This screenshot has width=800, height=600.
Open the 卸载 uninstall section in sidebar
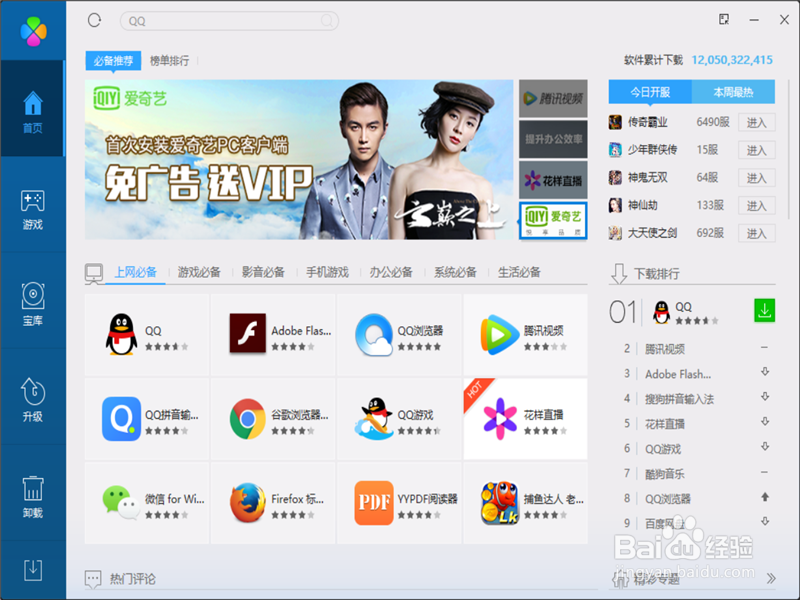[x=33, y=496]
